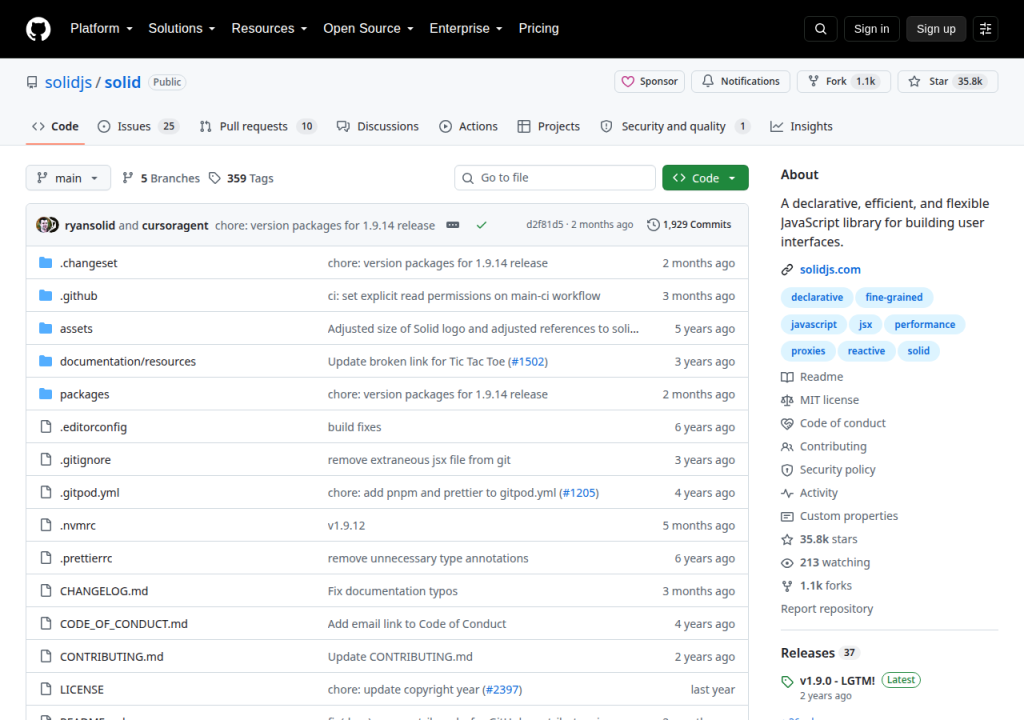Open the v1.9.0 - LGTM! release

(x=837, y=681)
